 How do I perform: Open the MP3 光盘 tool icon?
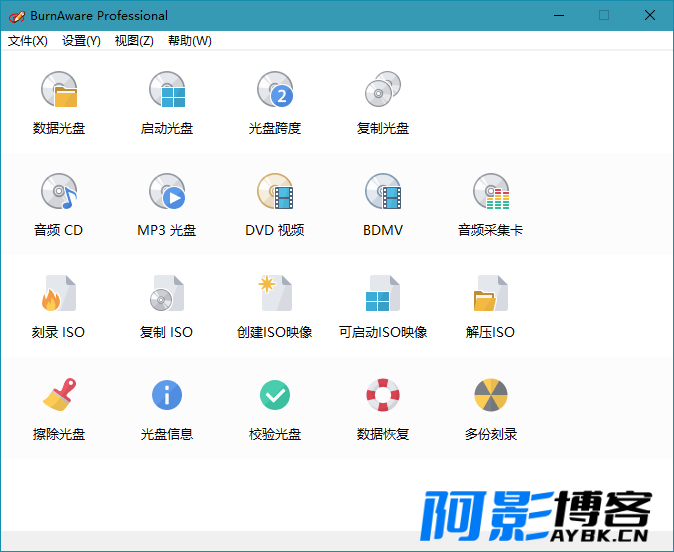tap(167, 191)
